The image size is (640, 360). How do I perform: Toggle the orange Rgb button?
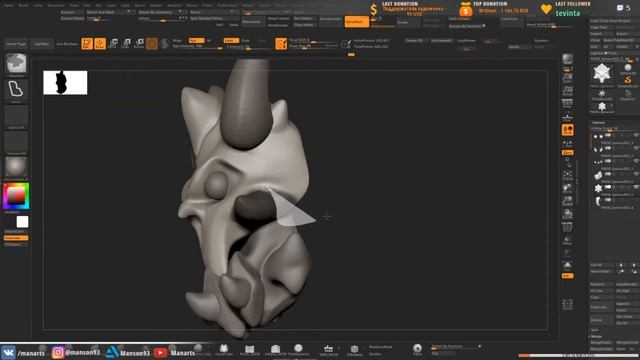(x=196, y=40)
